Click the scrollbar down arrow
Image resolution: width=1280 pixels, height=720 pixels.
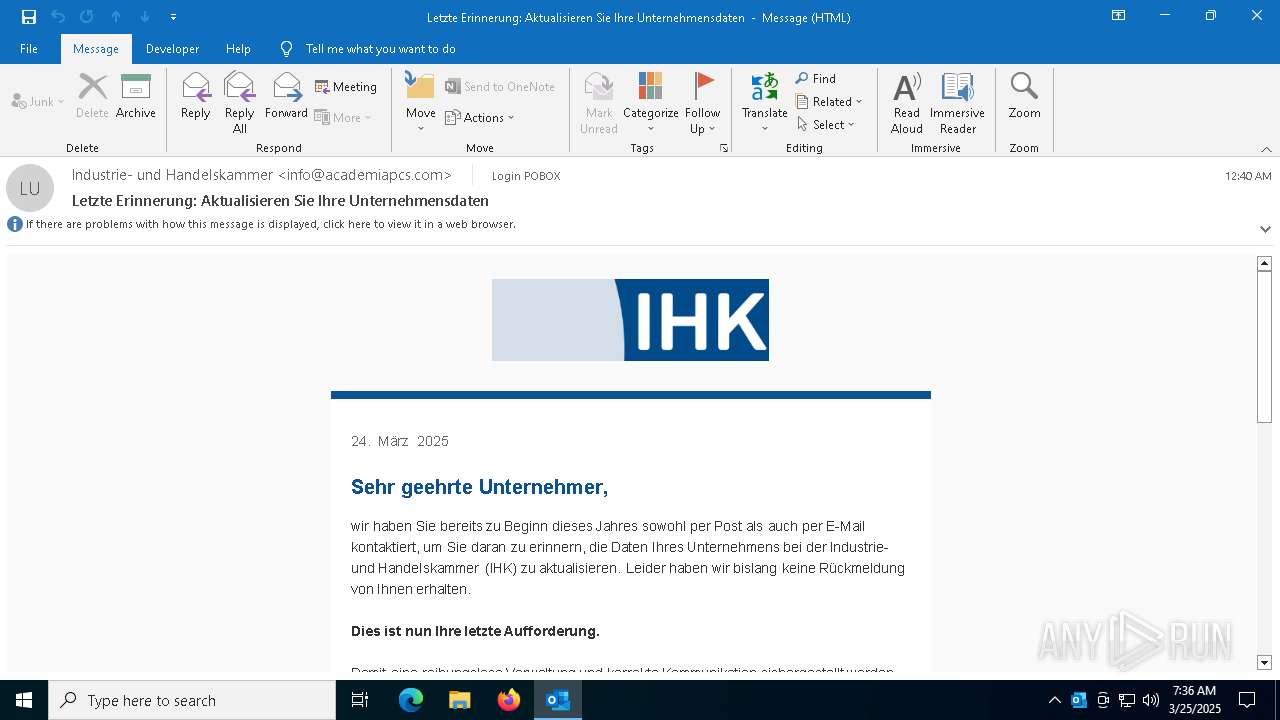click(1264, 662)
